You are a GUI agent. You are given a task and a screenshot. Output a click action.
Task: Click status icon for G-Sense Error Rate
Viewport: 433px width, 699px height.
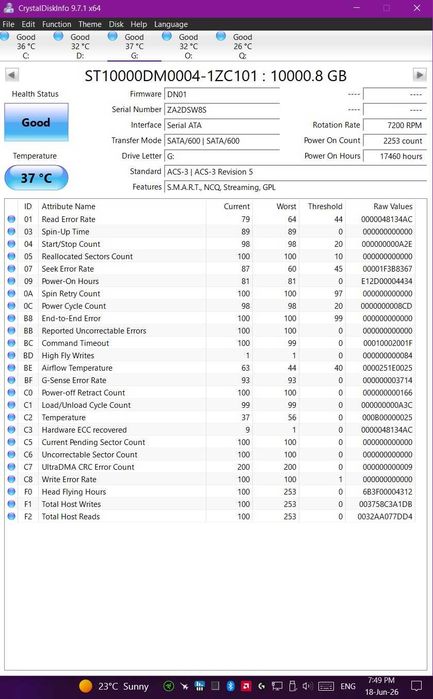(11, 380)
